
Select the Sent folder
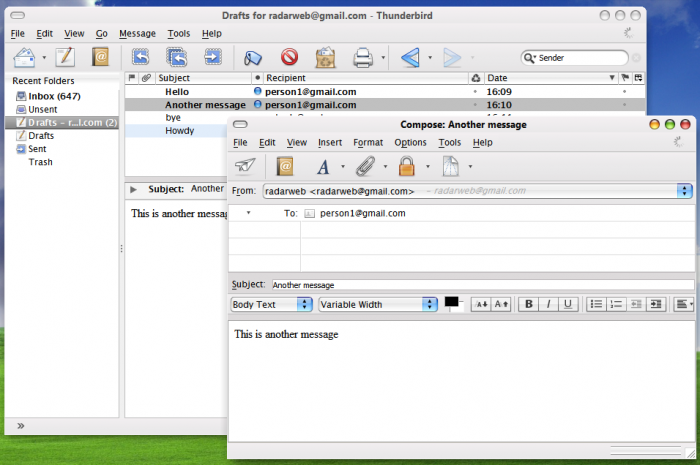37,149
